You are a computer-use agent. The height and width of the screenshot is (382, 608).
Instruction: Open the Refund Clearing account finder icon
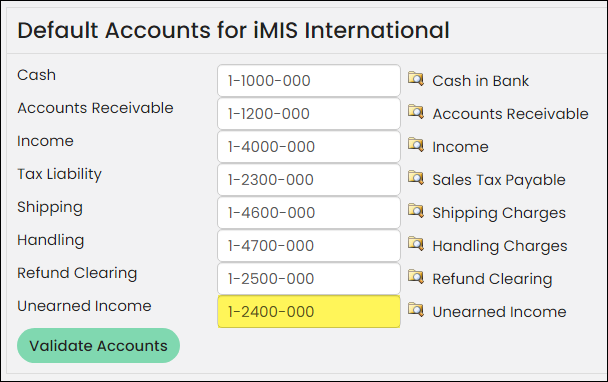point(416,277)
